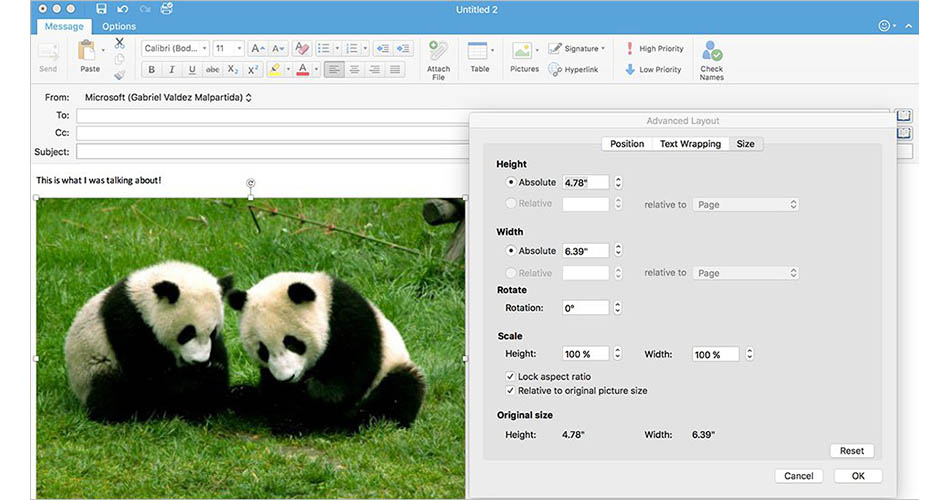Increase font size with A-up icon

(x=257, y=48)
